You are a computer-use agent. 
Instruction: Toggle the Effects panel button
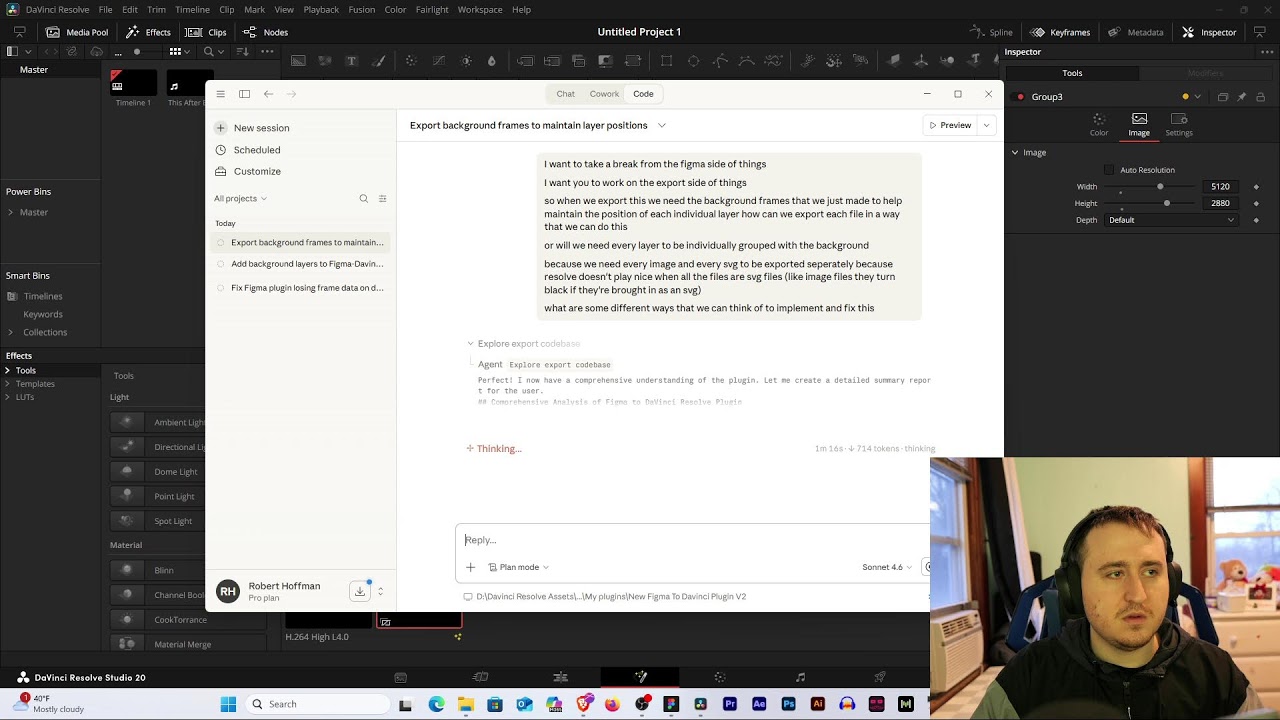(x=147, y=32)
